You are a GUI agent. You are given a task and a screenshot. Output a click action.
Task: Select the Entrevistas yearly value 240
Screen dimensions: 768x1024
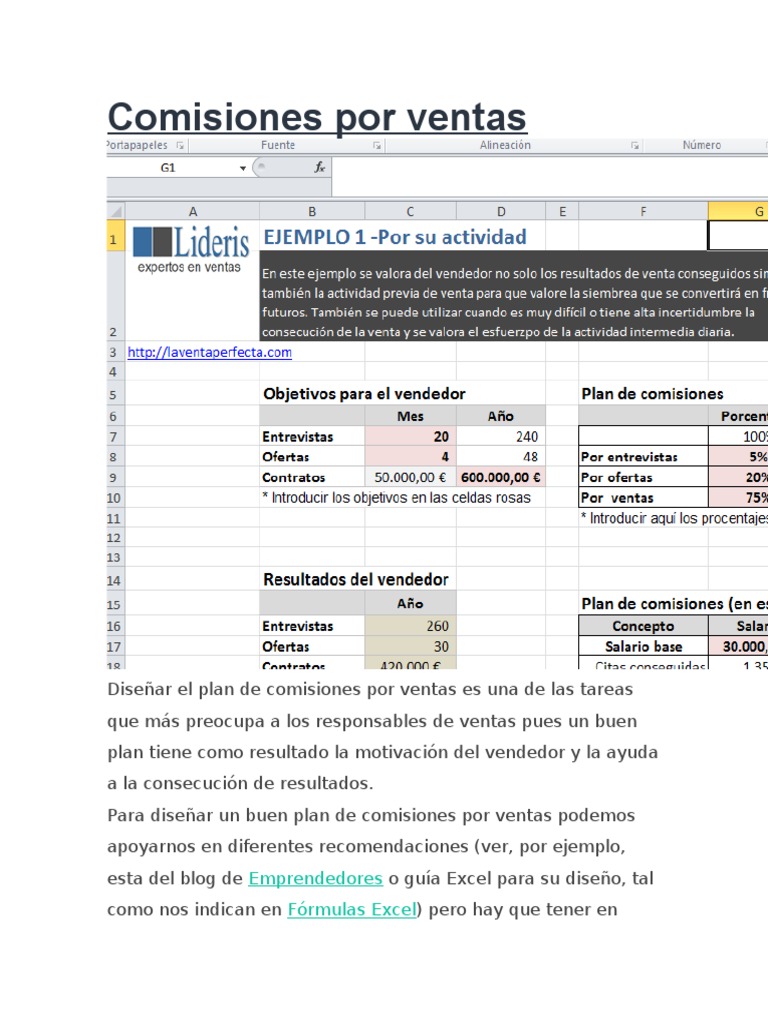click(x=501, y=436)
